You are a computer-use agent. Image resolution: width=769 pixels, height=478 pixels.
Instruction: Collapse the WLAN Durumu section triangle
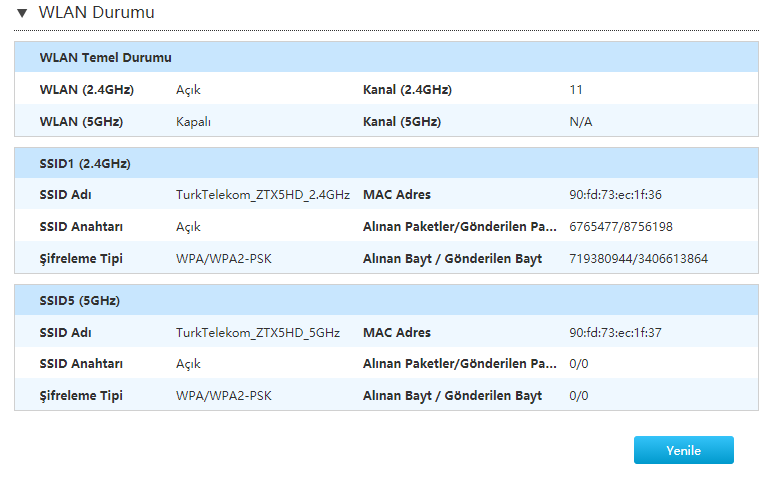22,14
